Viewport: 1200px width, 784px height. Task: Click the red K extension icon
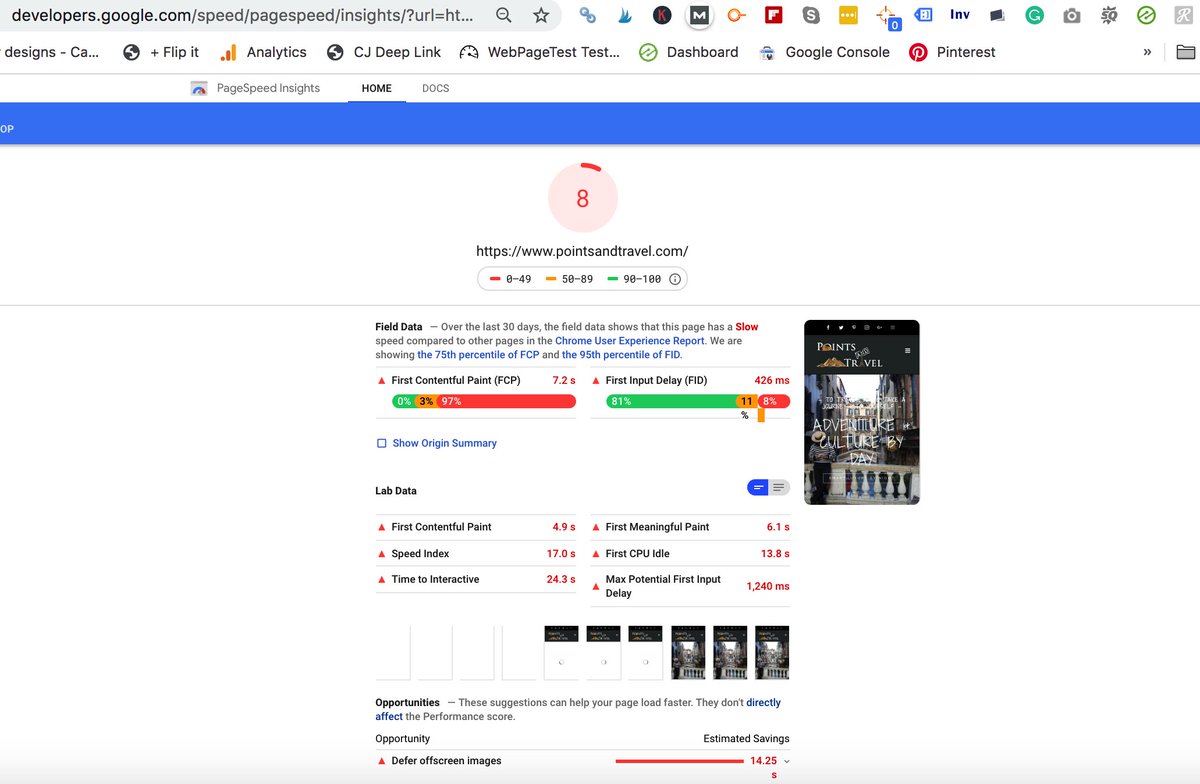tap(662, 15)
